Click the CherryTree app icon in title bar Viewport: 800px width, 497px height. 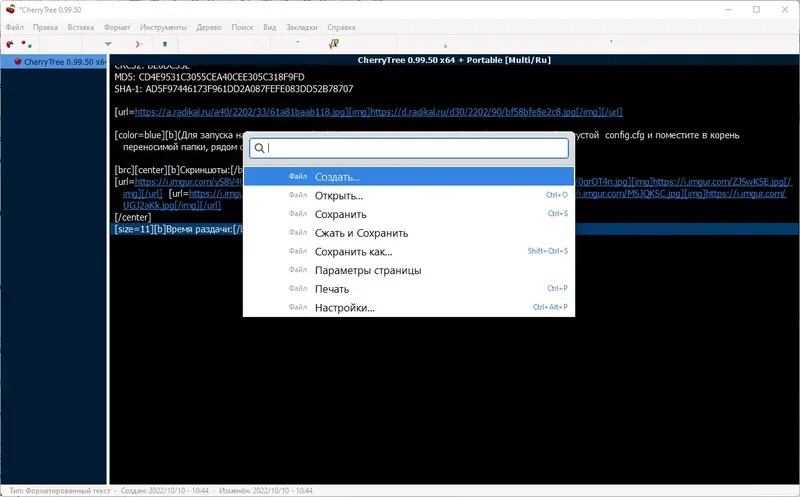pyautogui.click(x=10, y=9)
